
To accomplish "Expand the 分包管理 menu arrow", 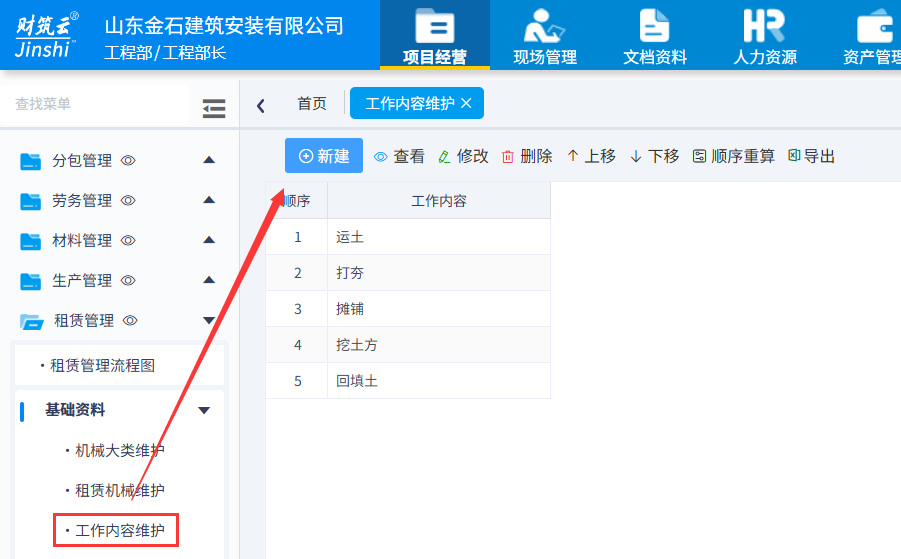I will click(209, 160).
